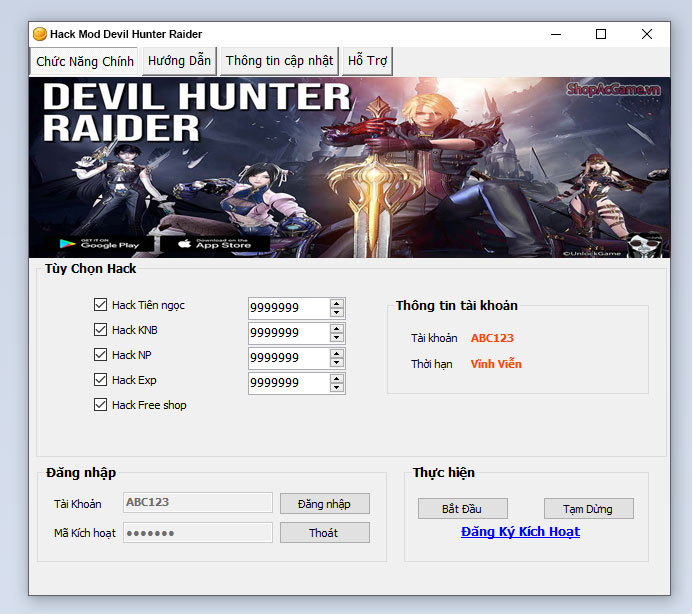Click the Tạm Dừng button
Image resolution: width=693 pixels, height=616 pixels.
tap(589, 509)
